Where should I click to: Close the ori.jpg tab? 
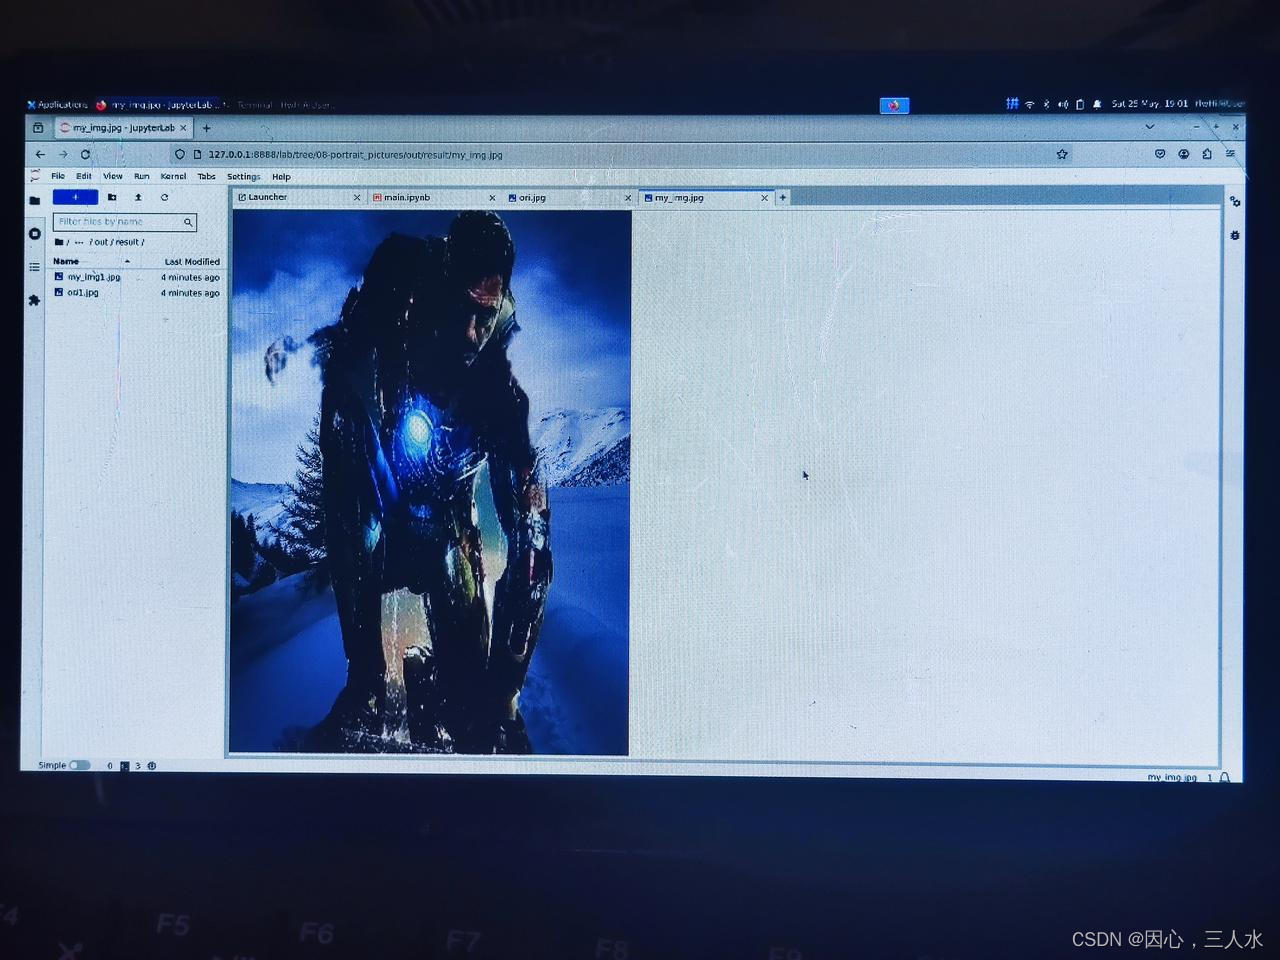(x=628, y=198)
